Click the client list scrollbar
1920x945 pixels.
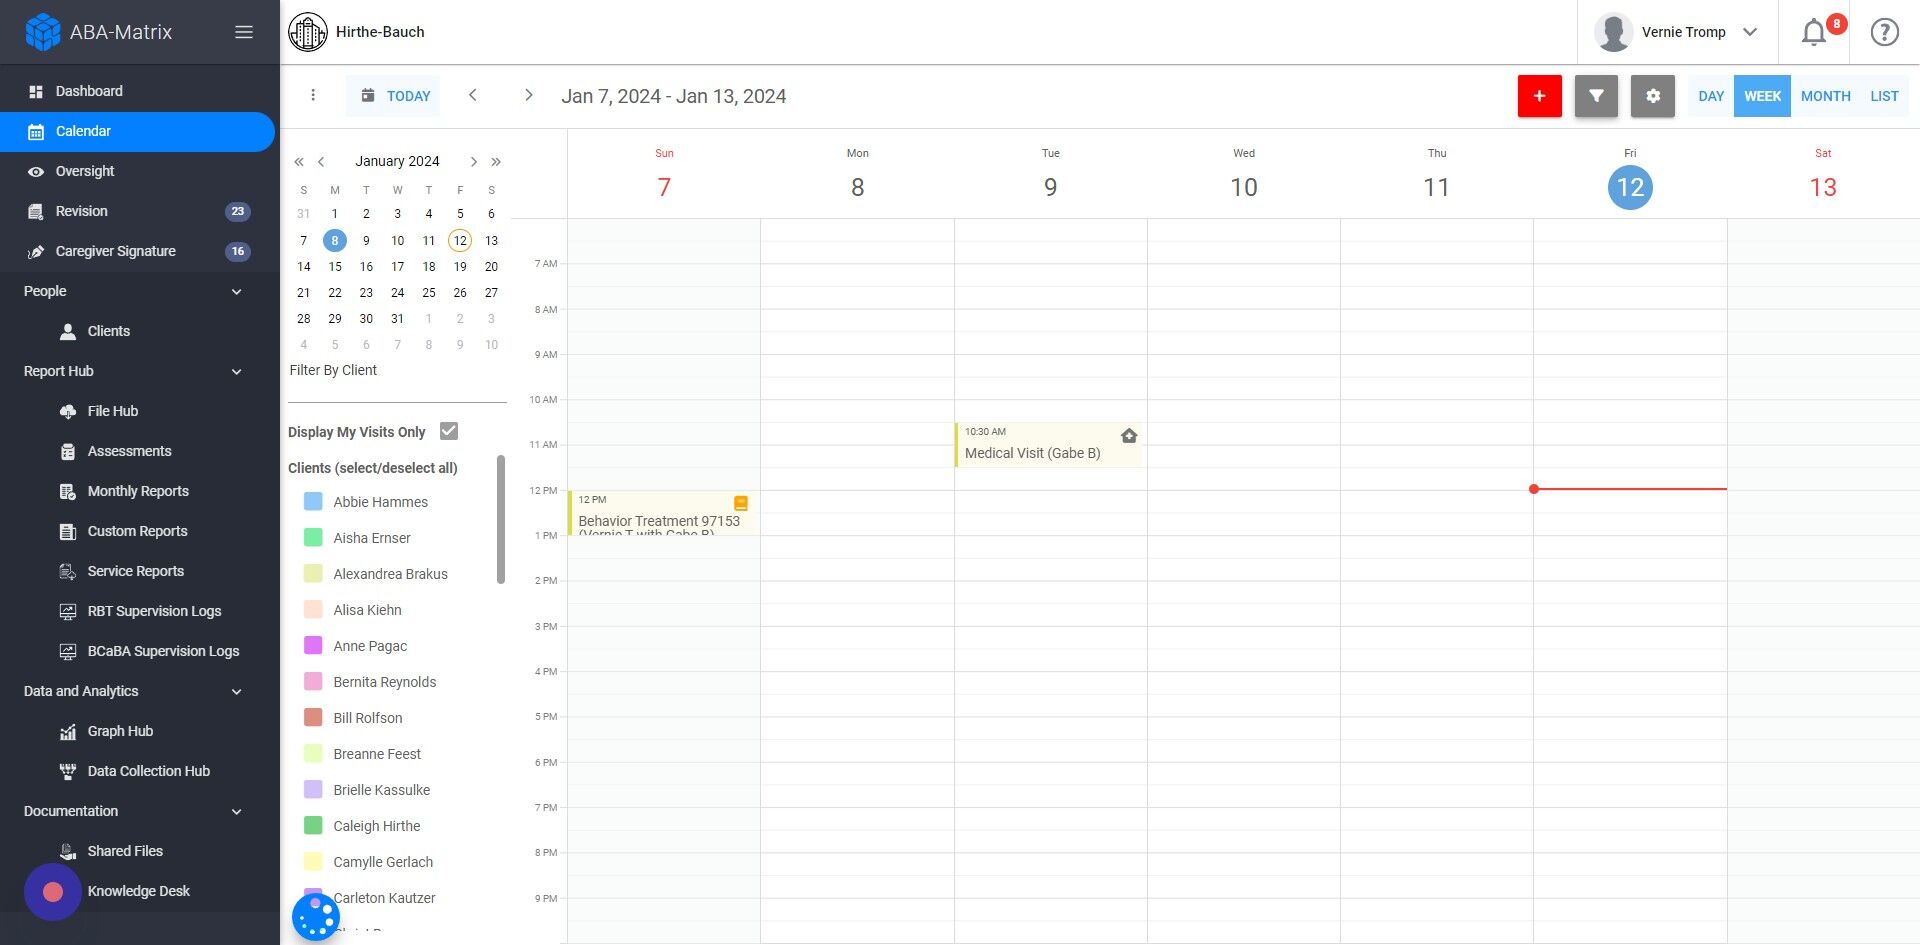(x=501, y=520)
